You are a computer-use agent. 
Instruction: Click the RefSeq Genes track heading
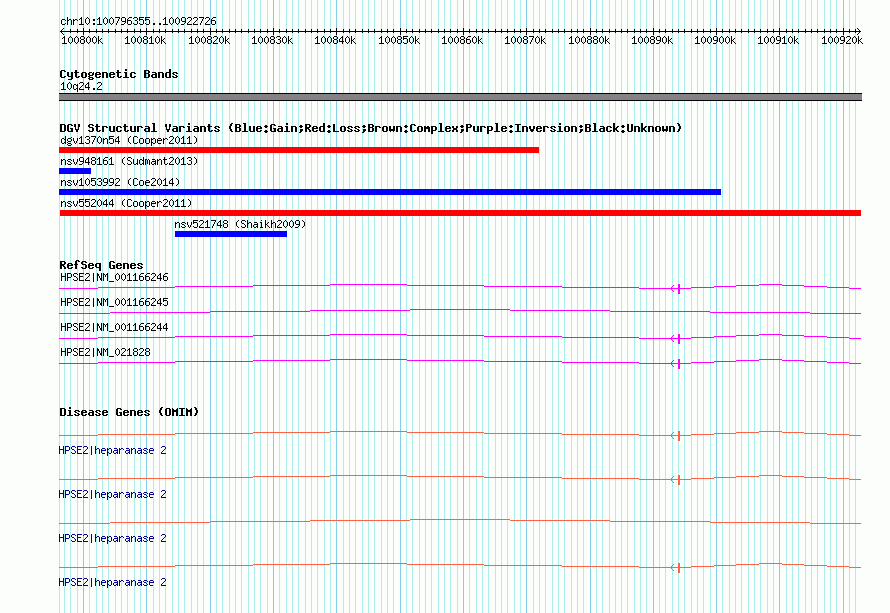101,265
